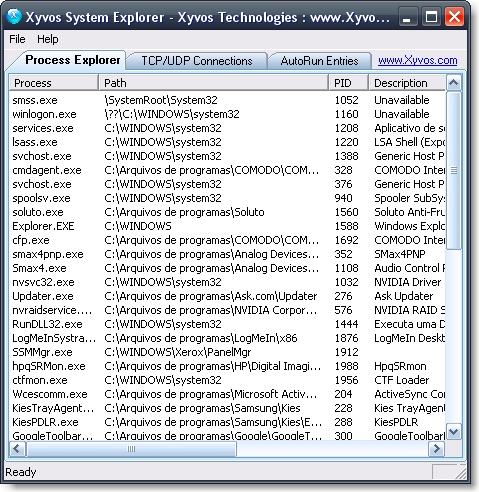Select the spoolsv.exe process row
The width and height of the screenshot is (479, 492).
(227, 198)
